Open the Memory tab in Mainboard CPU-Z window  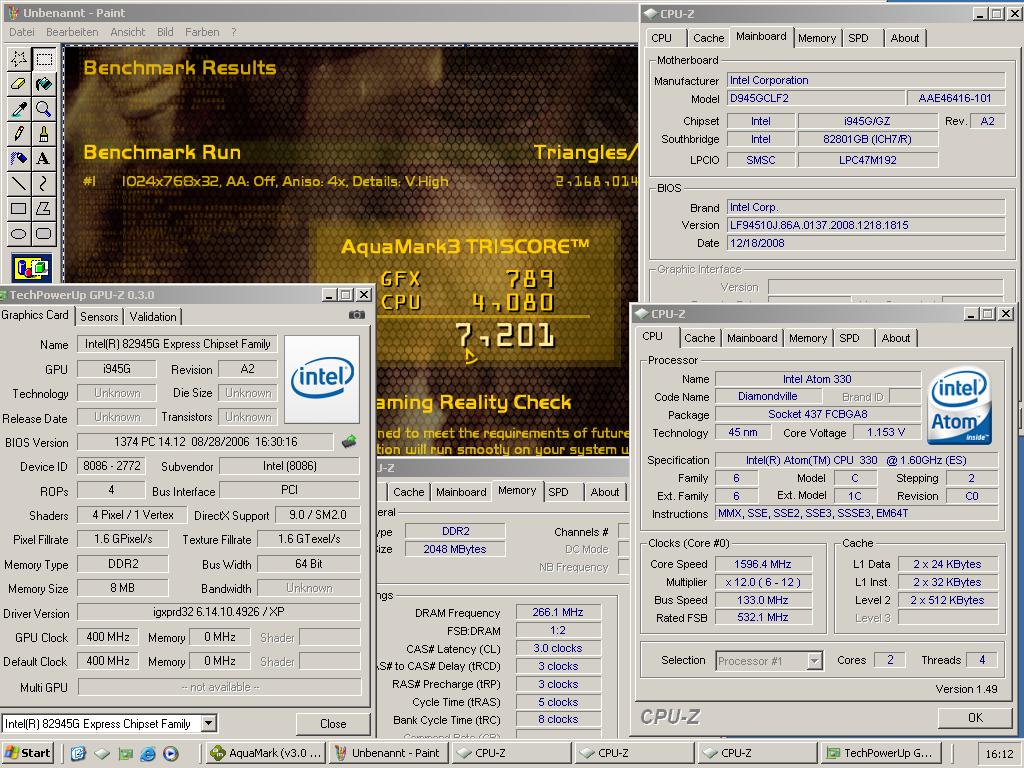click(817, 38)
